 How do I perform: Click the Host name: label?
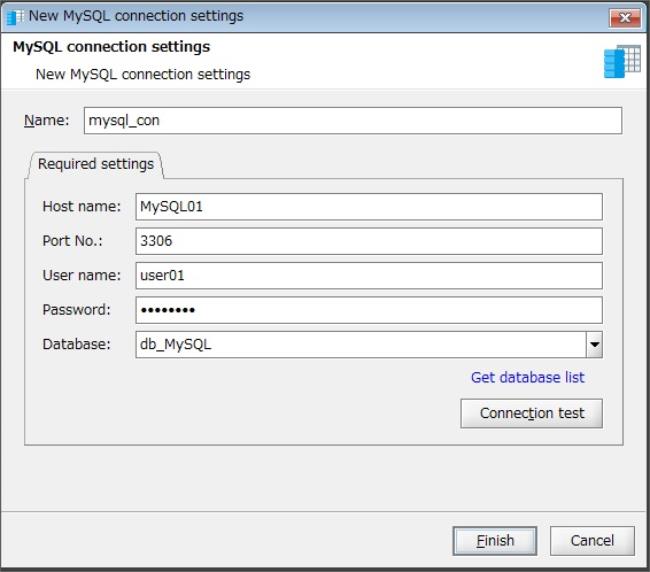pyautogui.click(x=82, y=206)
